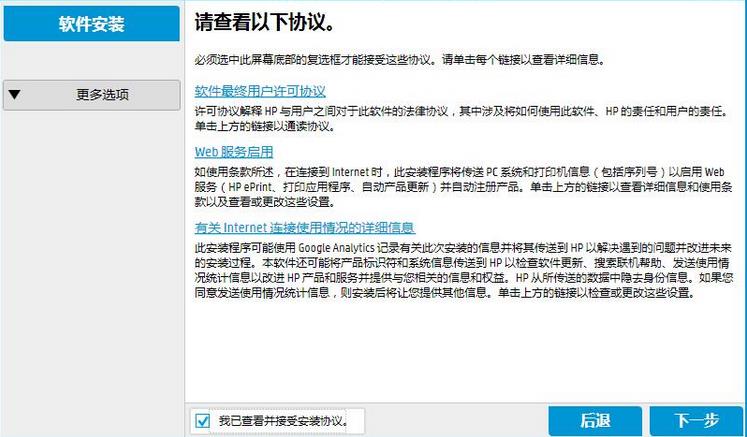Select the 软件安装 sidebar tab
The height and width of the screenshot is (437, 747).
tap(91, 24)
